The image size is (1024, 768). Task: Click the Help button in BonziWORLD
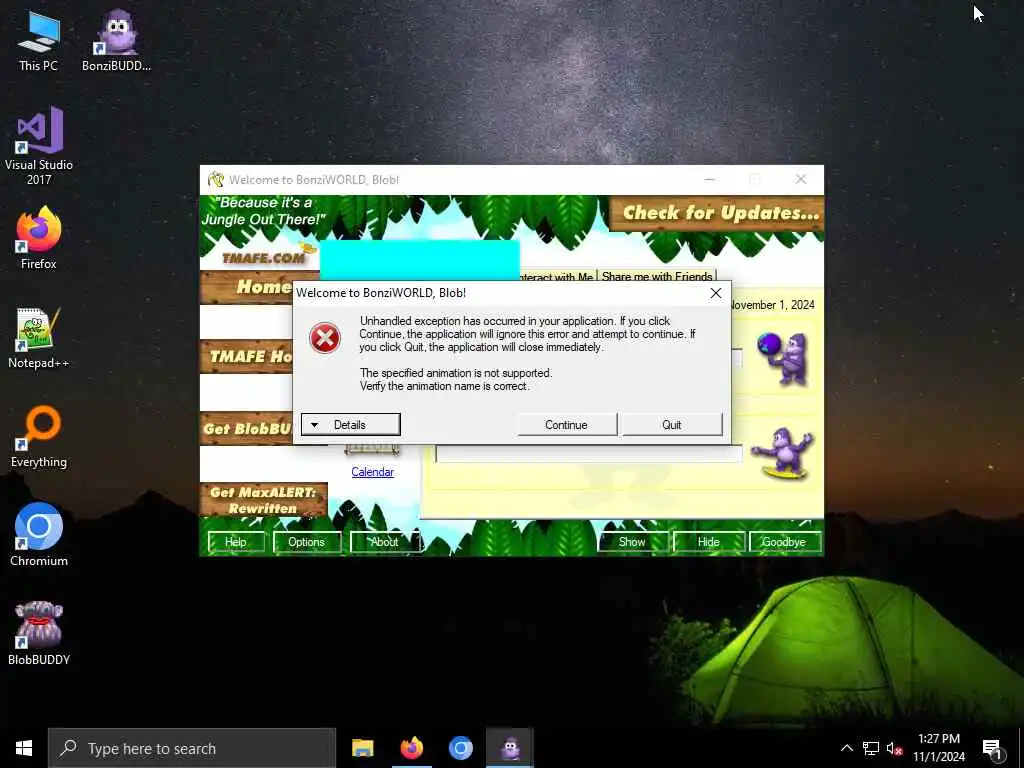236,542
